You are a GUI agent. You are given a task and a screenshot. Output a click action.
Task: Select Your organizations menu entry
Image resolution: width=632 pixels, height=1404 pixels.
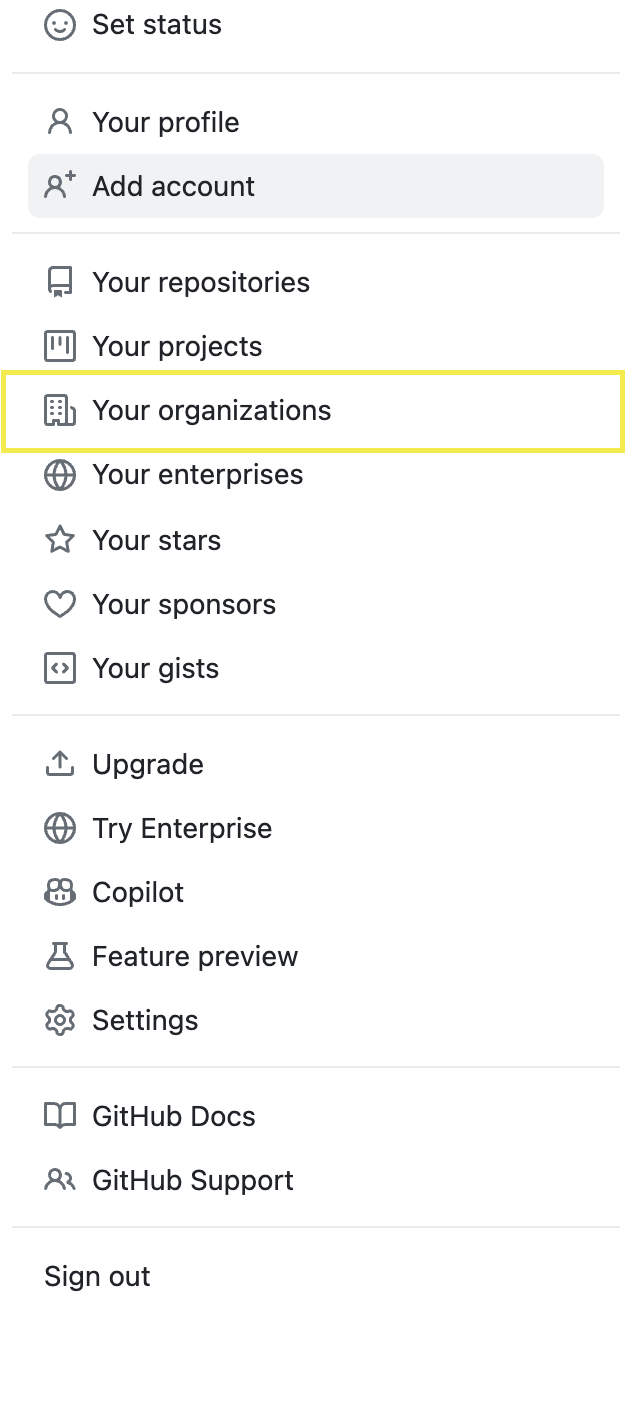(316, 410)
